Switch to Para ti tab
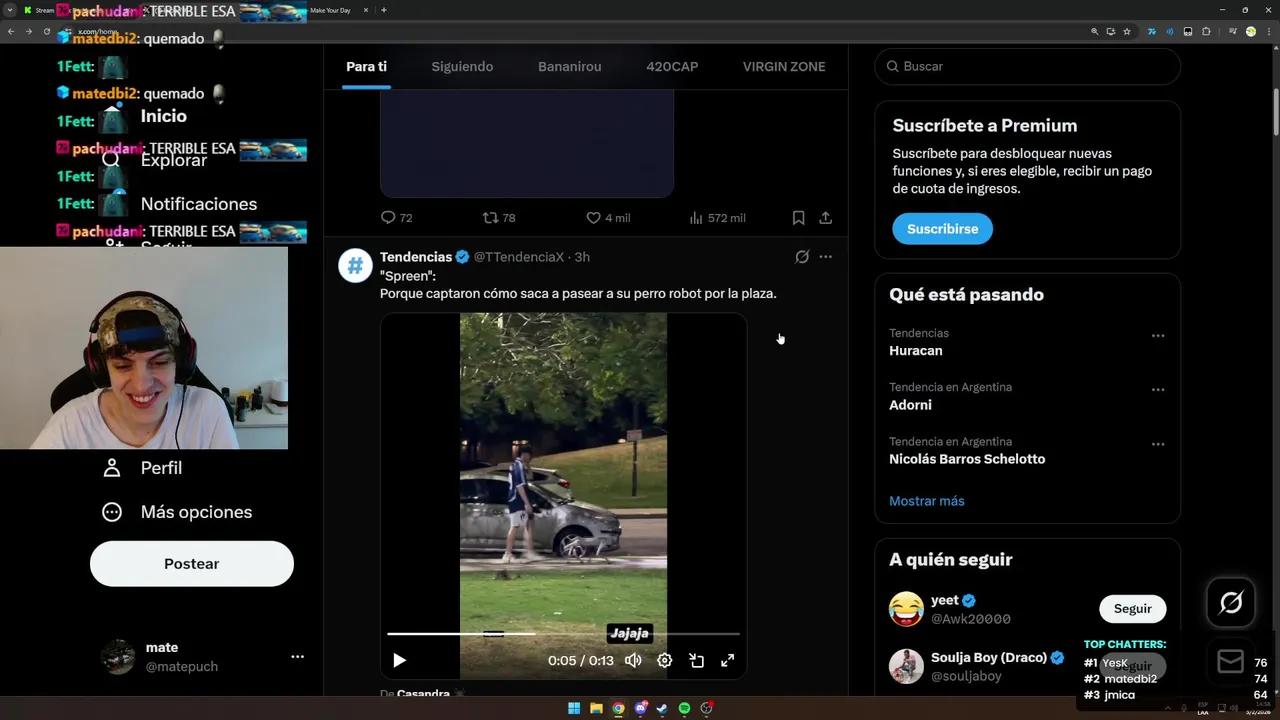This screenshot has height=720, width=1280. [x=366, y=66]
